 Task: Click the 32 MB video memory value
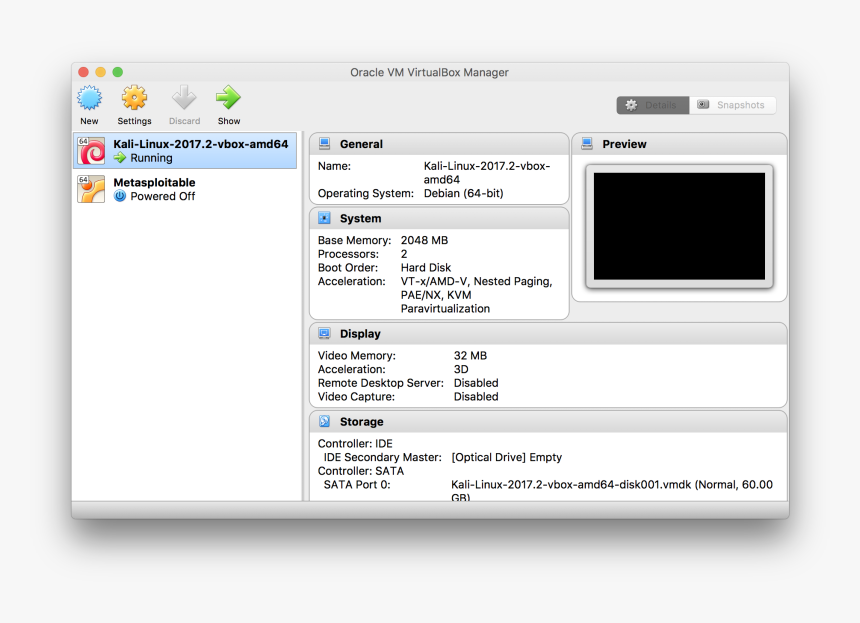point(470,355)
